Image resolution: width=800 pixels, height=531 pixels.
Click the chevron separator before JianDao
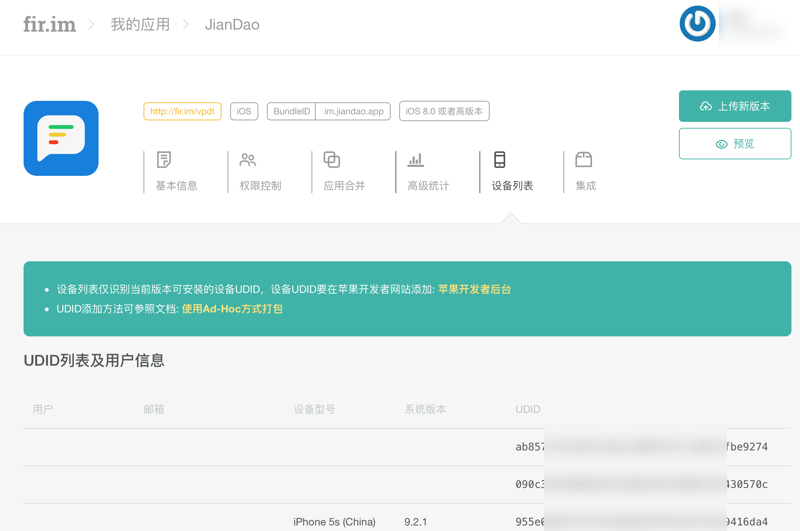[x=186, y=24]
